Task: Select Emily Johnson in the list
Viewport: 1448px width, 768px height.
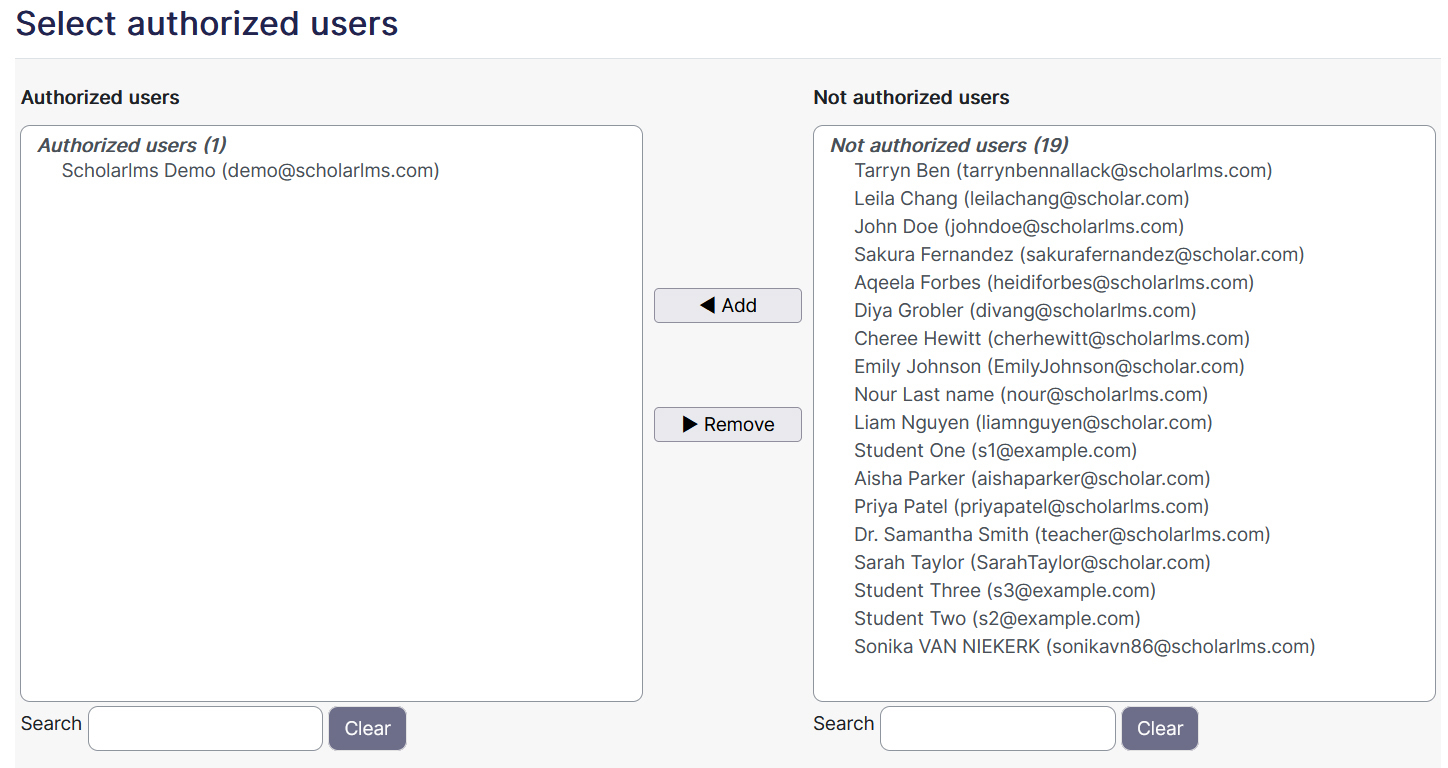Action: coord(1048,366)
